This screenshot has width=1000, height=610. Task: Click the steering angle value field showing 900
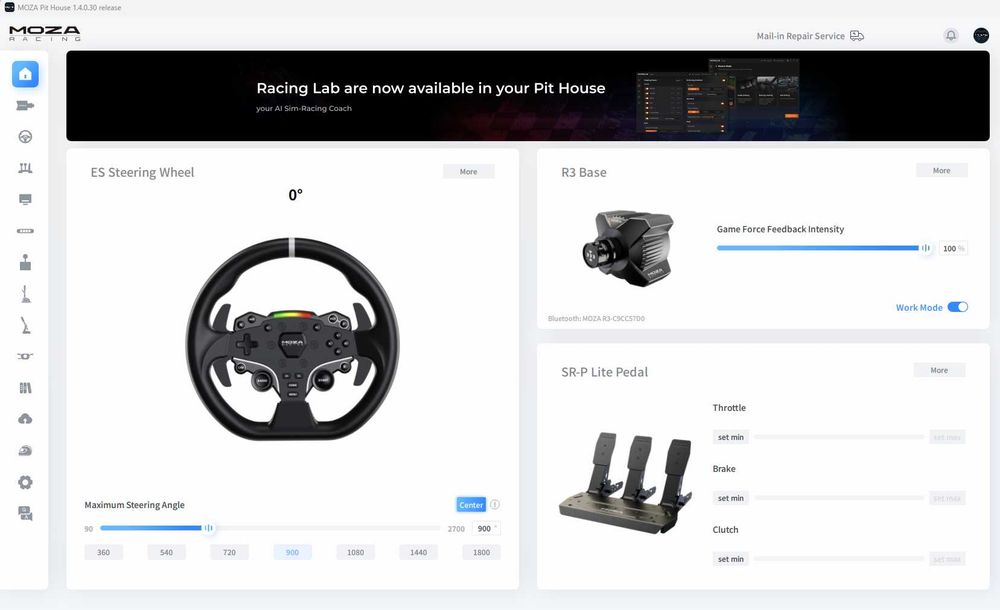click(486, 528)
